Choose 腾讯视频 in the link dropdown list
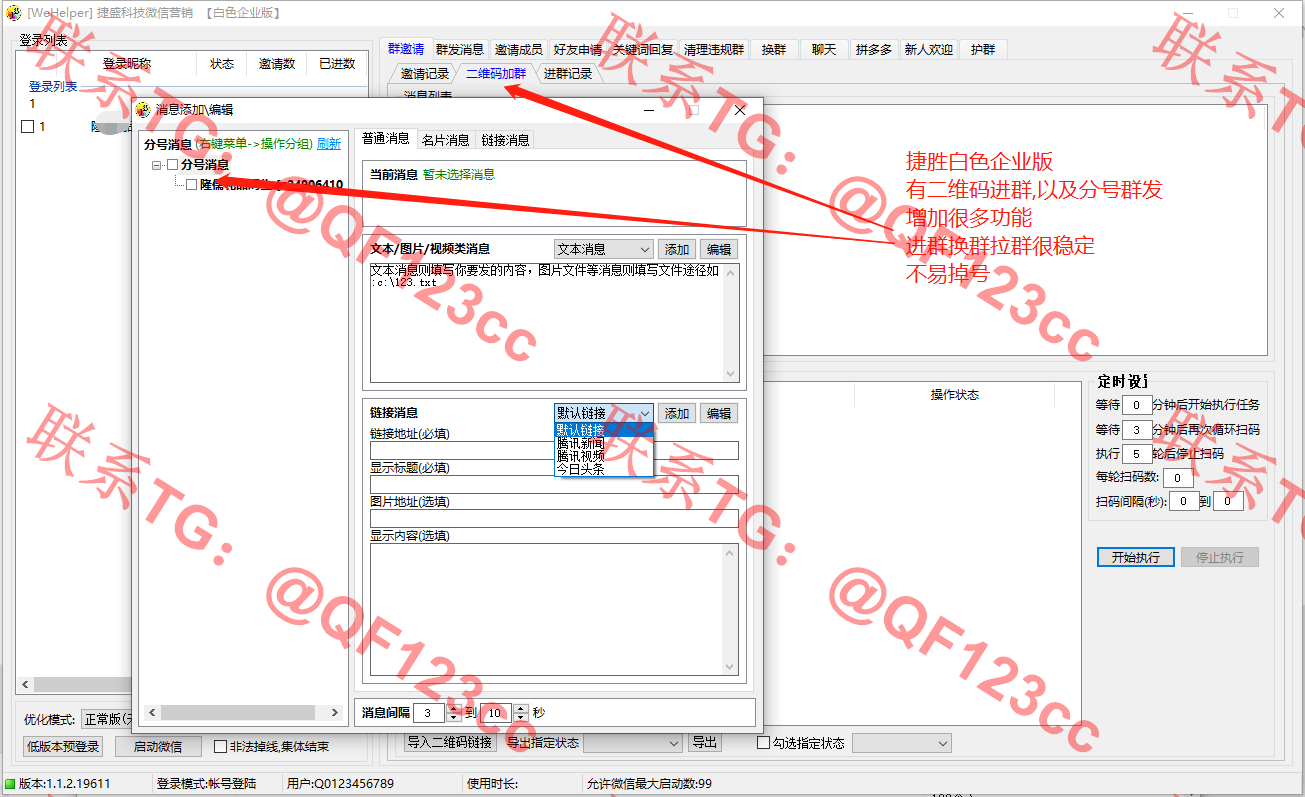Image resolution: width=1305 pixels, height=797 pixels. (603, 455)
